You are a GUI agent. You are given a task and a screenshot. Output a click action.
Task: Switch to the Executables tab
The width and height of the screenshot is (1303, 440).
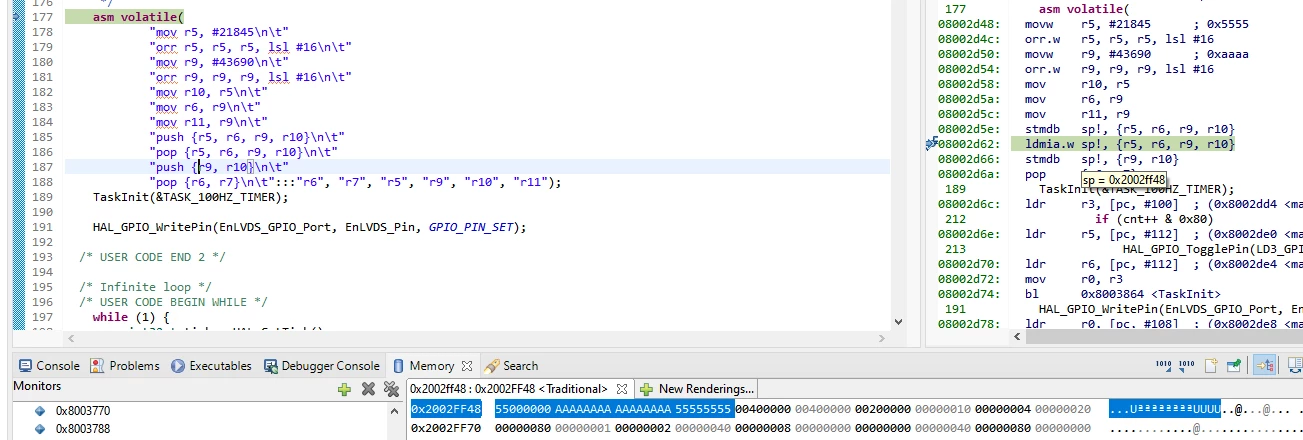(x=212, y=366)
